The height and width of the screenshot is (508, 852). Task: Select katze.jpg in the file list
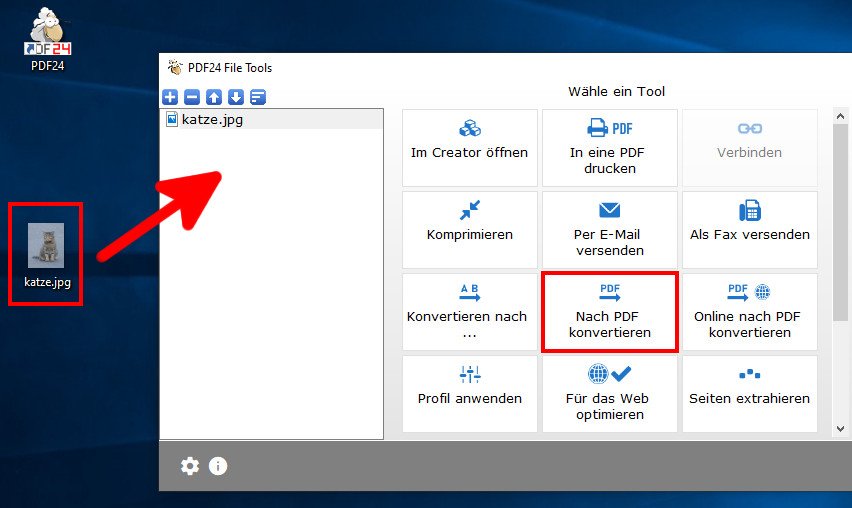[x=212, y=120]
